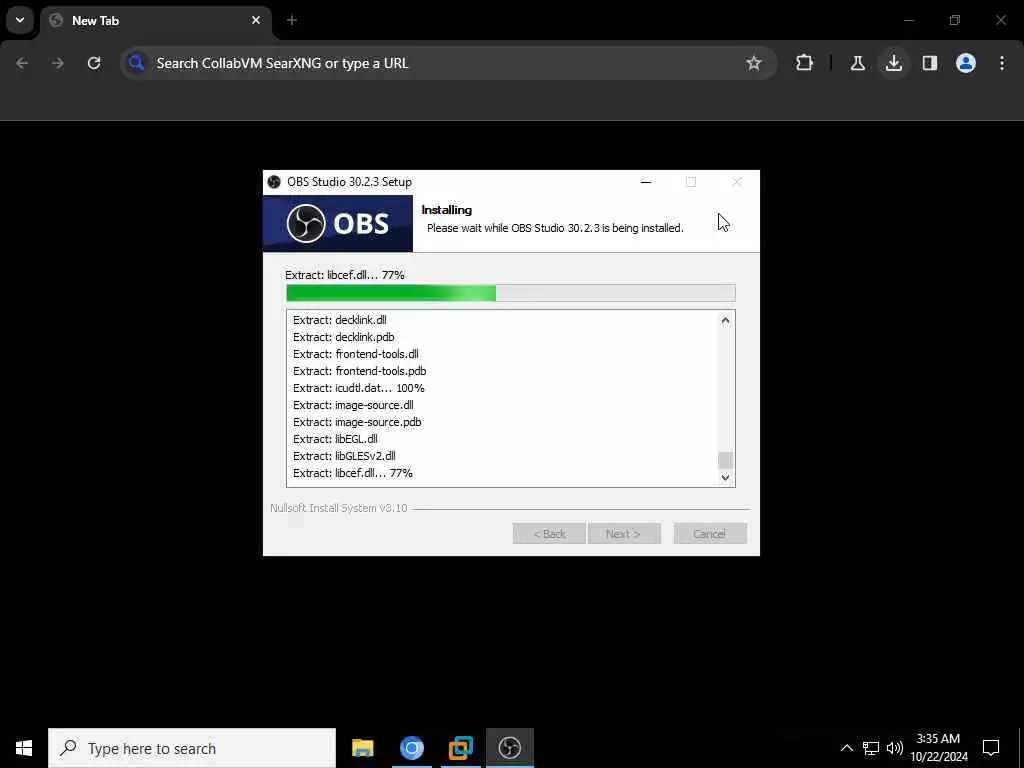Click the extract log scrollbar thumb
The width and height of the screenshot is (1024, 768).
725,460
